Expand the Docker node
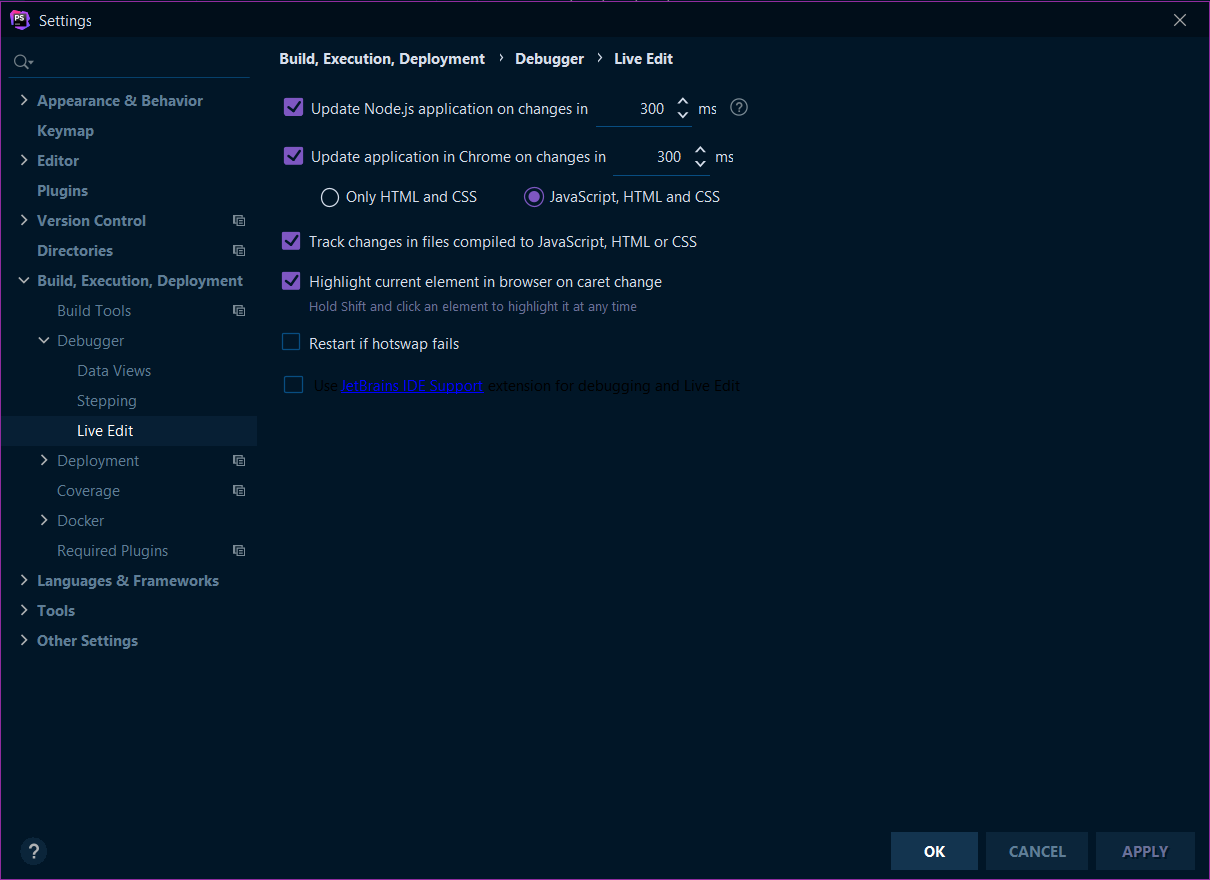 pyautogui.click(x=44, y=520)
